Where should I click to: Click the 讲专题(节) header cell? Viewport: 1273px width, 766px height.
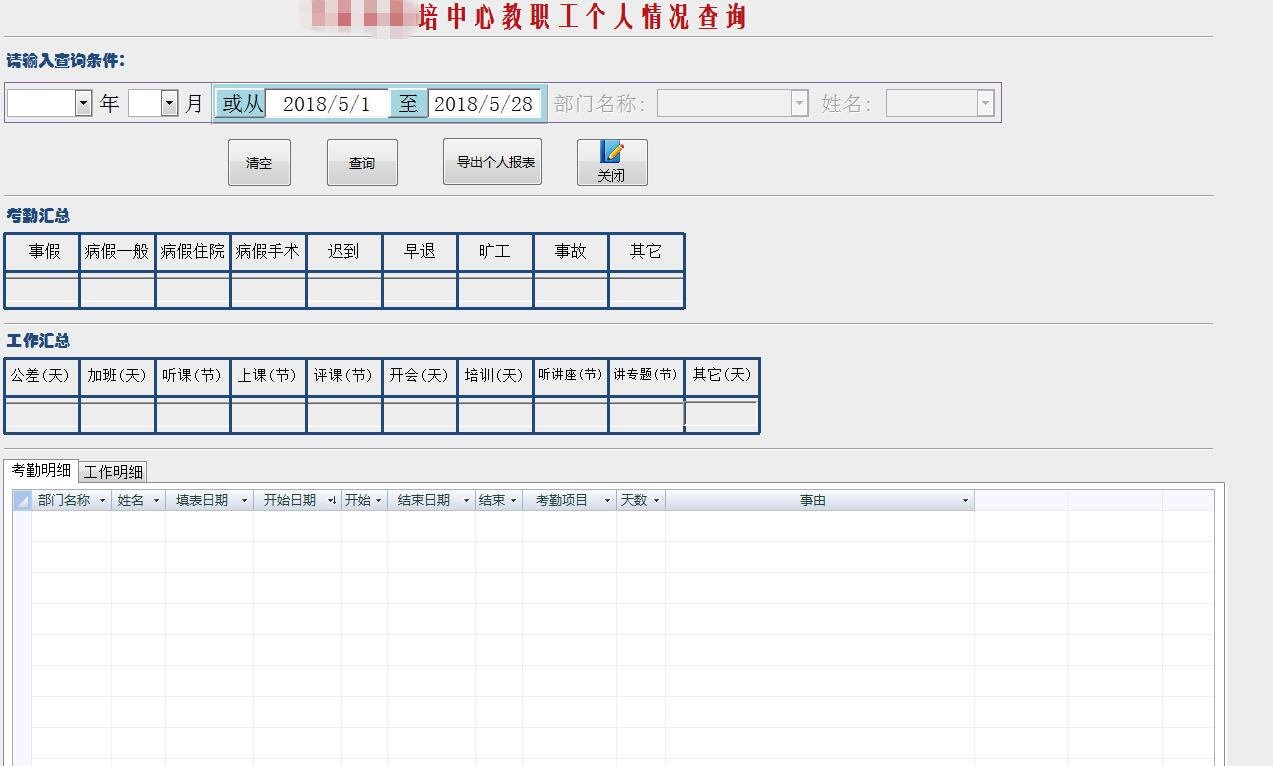pos(646,376)
